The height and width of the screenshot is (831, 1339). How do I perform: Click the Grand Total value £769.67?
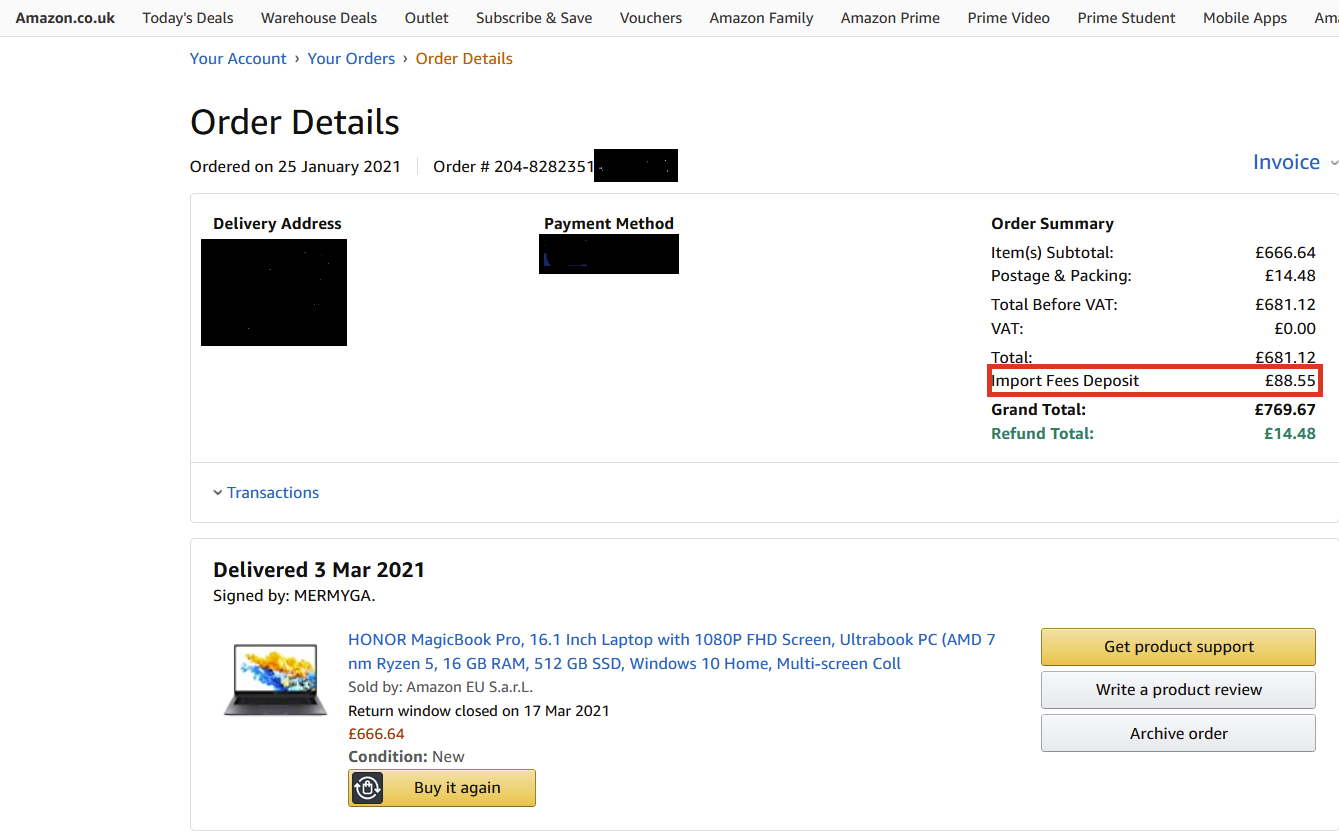pos(1285,409)
